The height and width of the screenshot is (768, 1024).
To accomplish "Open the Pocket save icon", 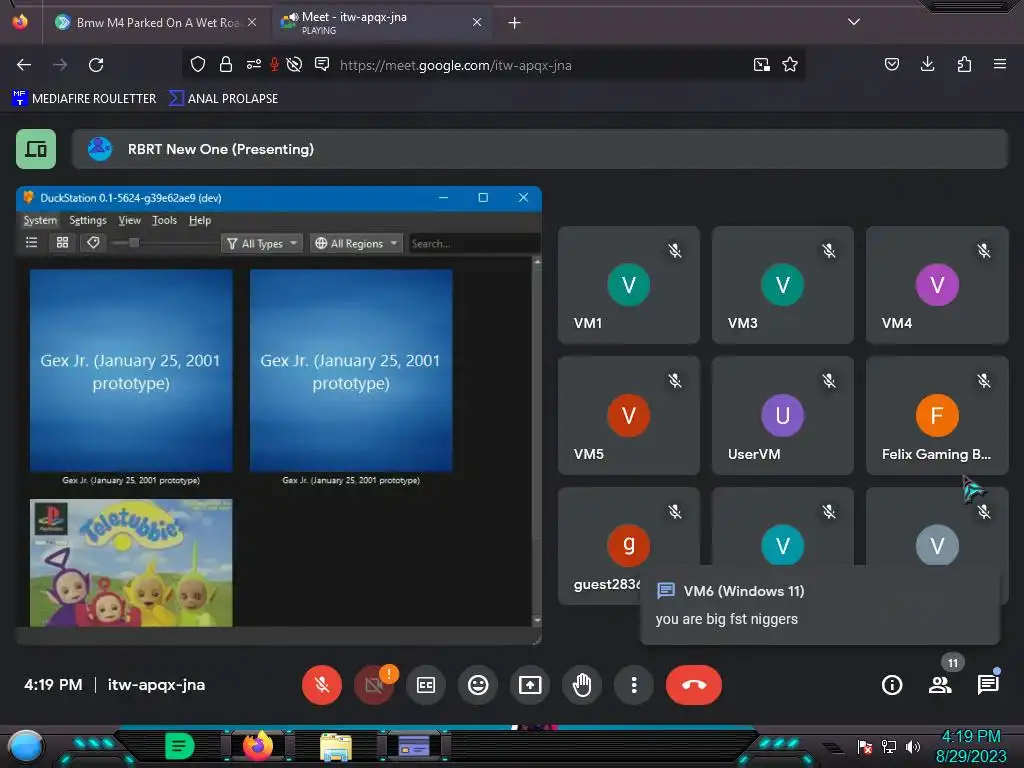I will click(x=892, y=64).
